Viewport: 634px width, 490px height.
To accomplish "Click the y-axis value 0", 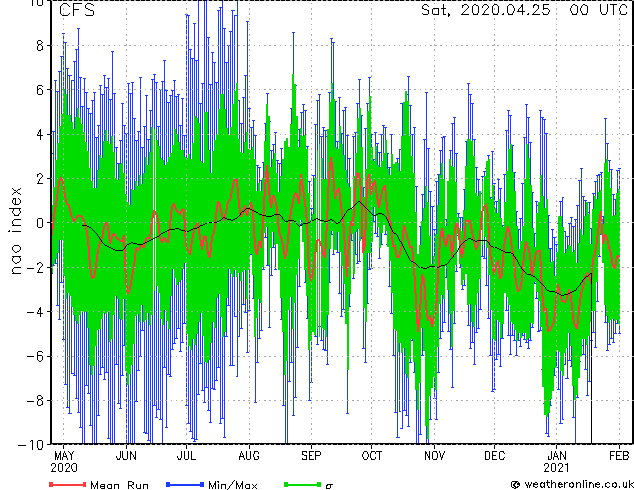I will tap(40, 223).
